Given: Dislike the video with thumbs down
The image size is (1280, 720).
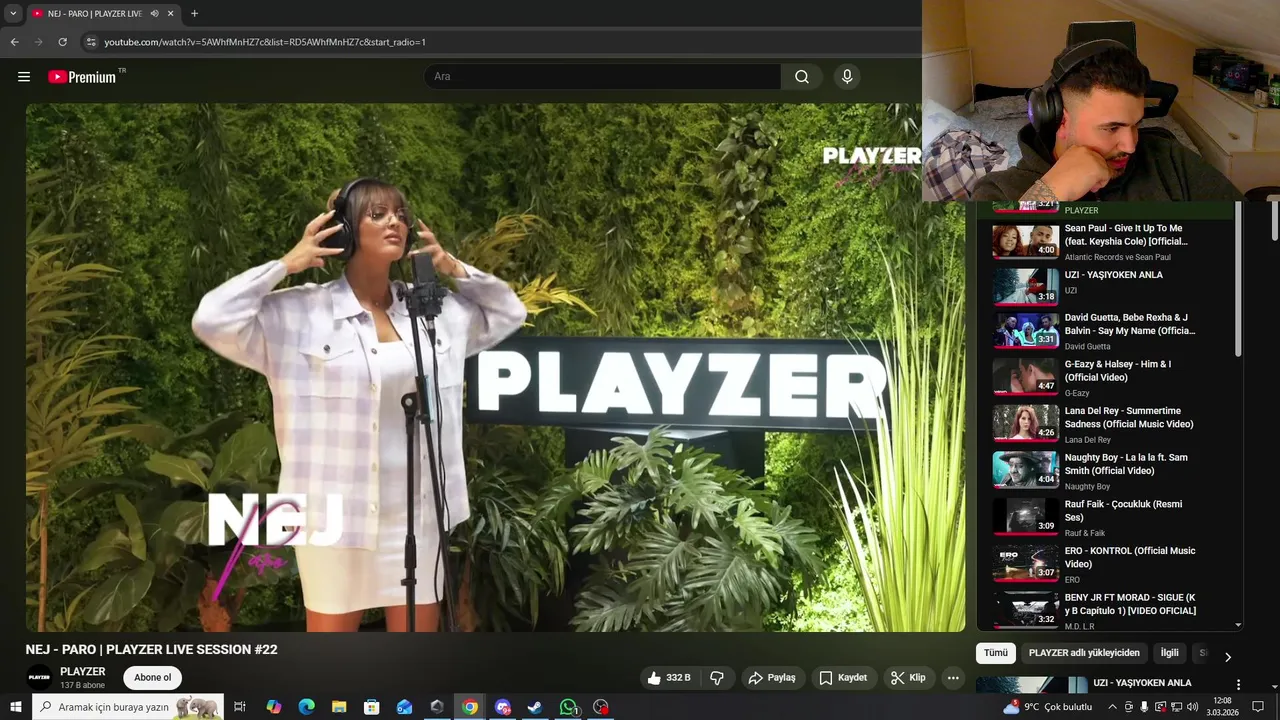Looking at the screenshot, I should coord(717,678).
